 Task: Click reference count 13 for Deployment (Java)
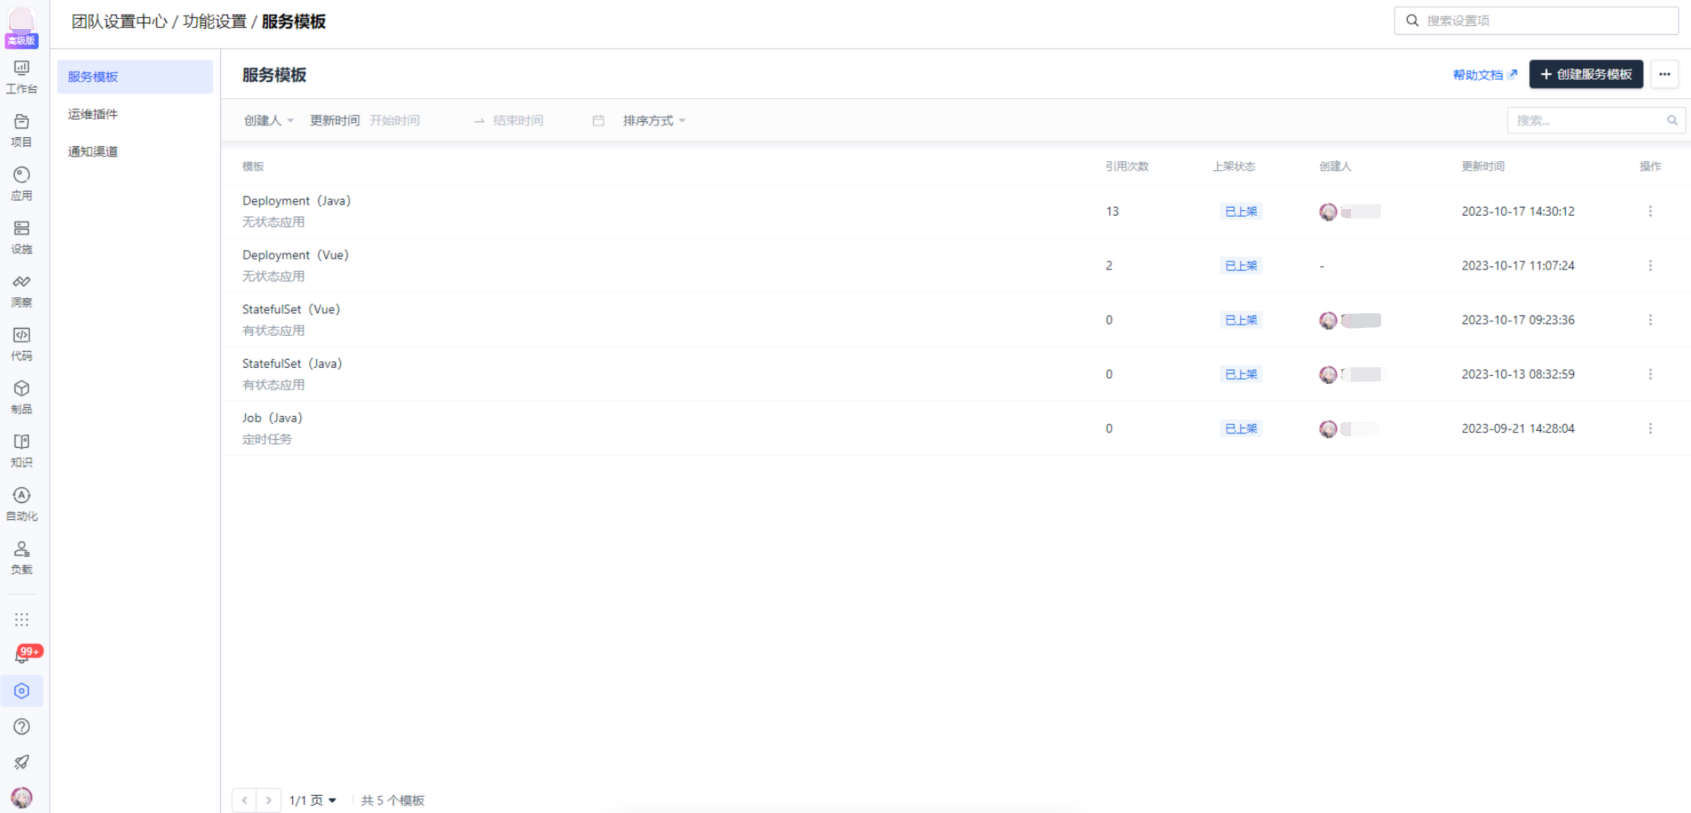click(1112, 211)
